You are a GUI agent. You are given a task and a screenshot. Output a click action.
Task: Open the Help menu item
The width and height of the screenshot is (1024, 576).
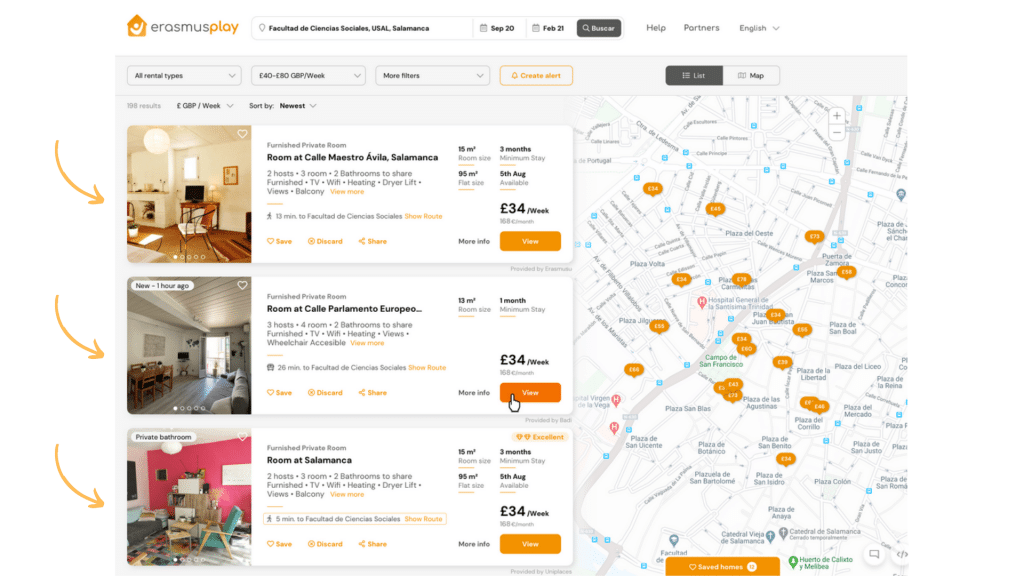pos(656,28)
